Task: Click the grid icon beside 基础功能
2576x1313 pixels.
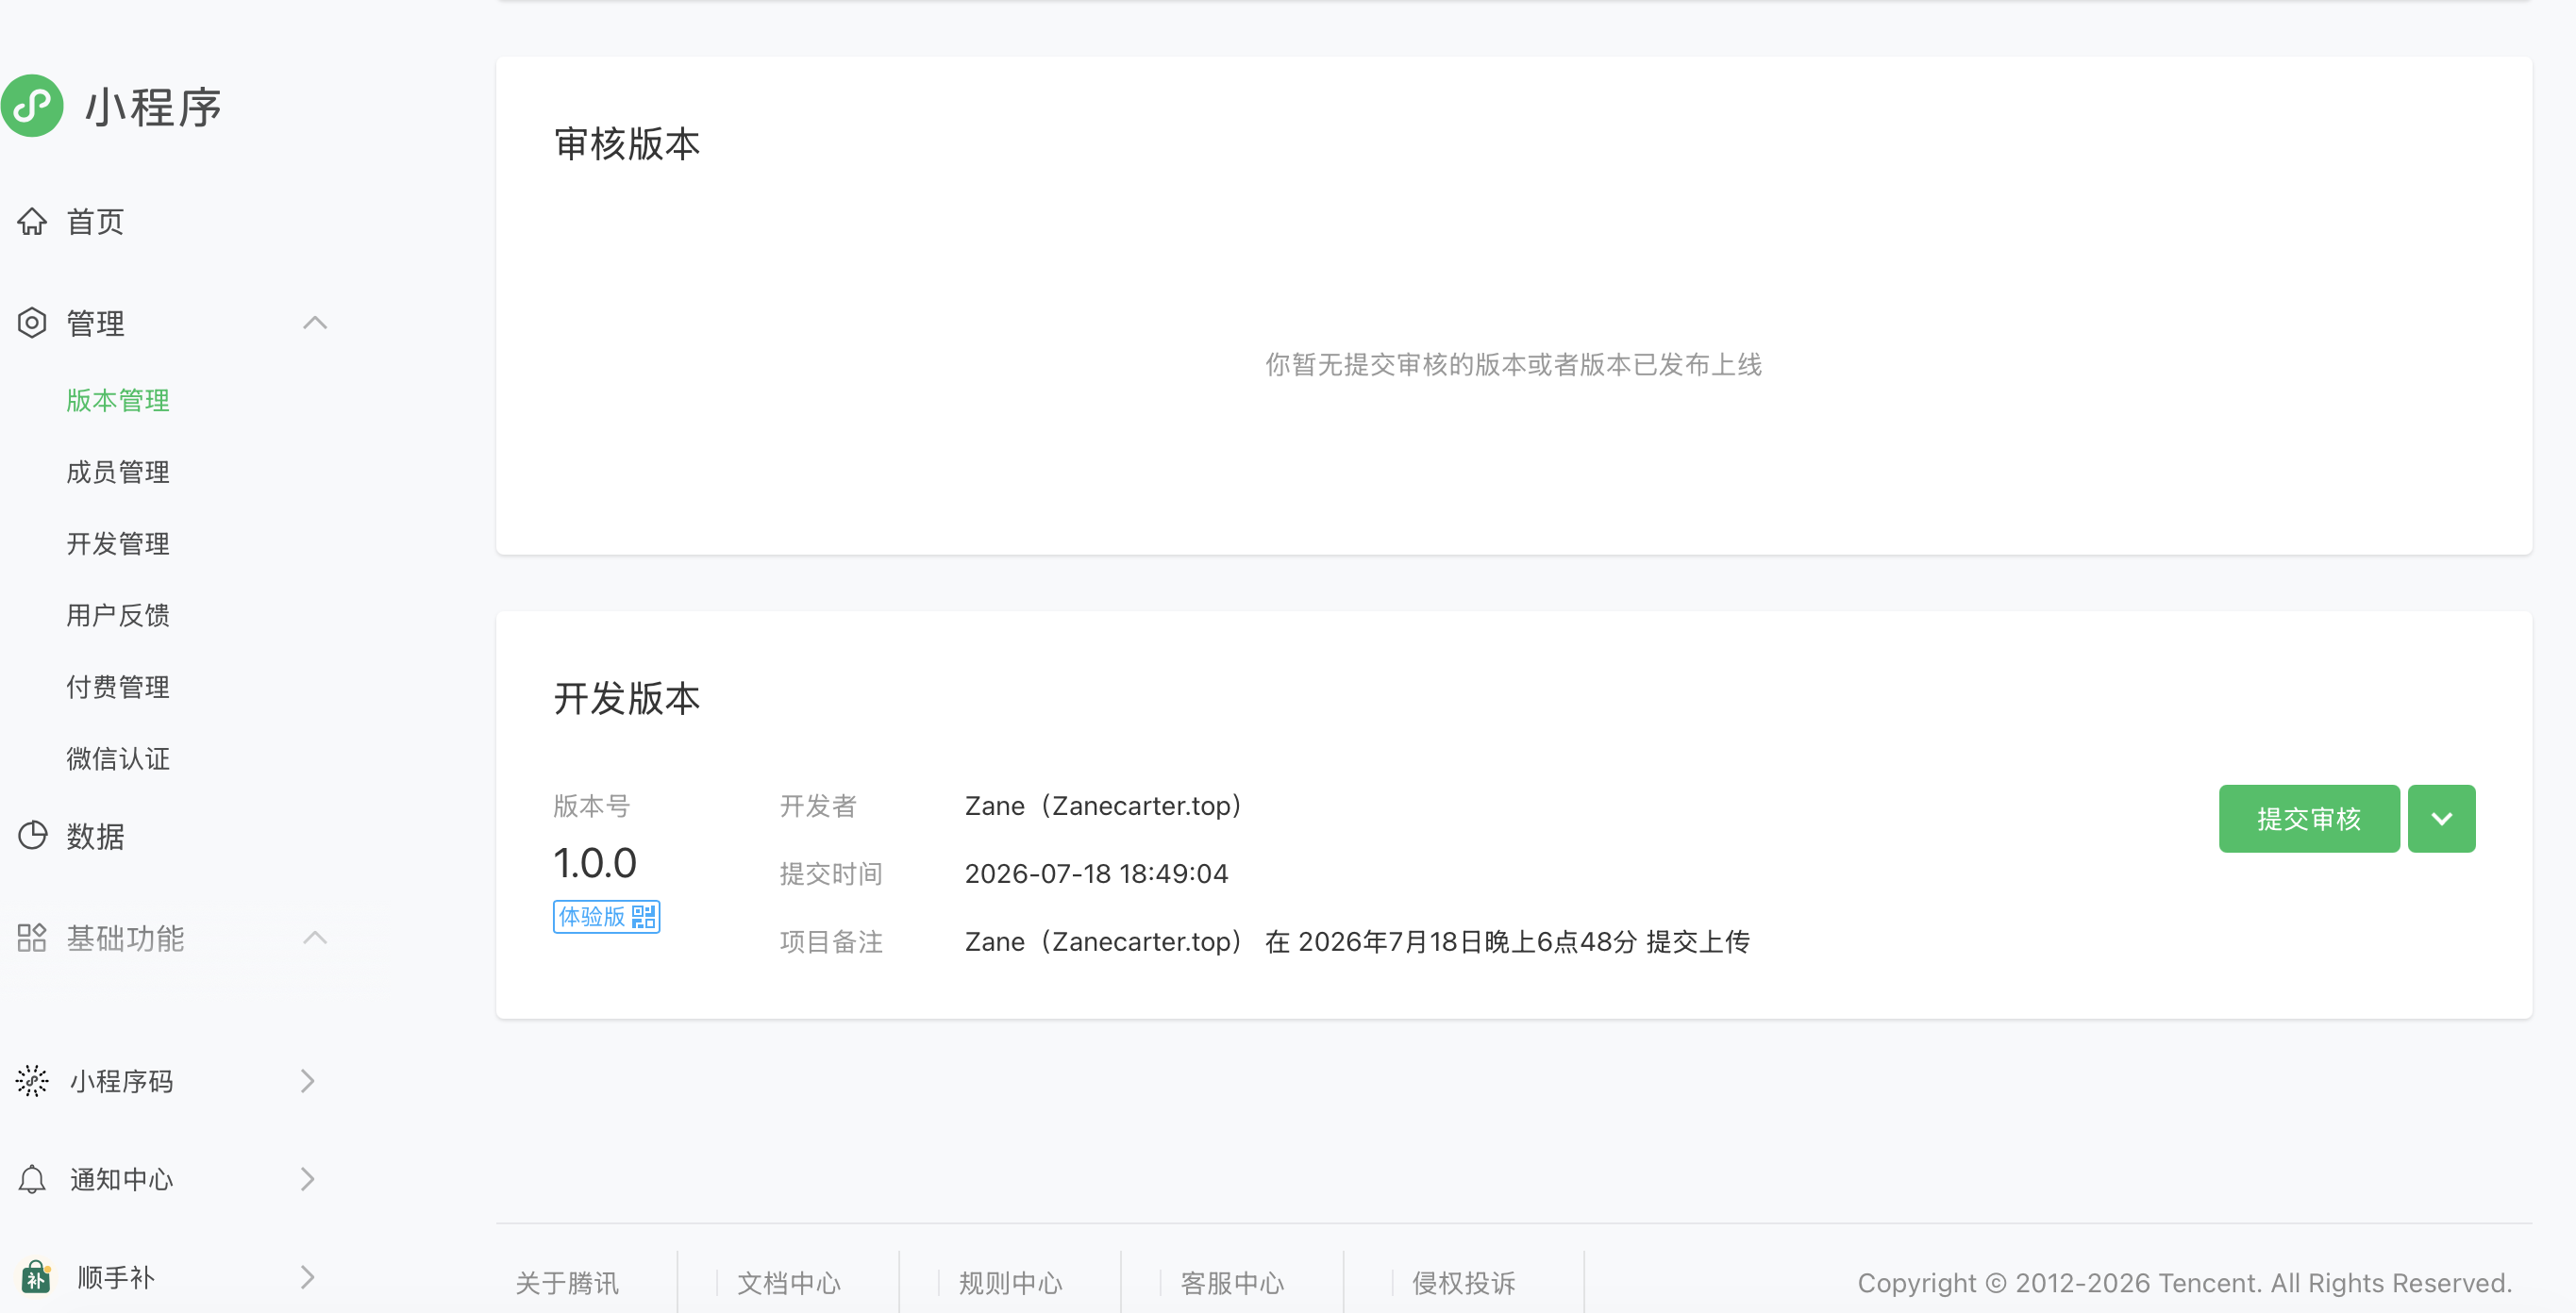Action: click(32, 937)
